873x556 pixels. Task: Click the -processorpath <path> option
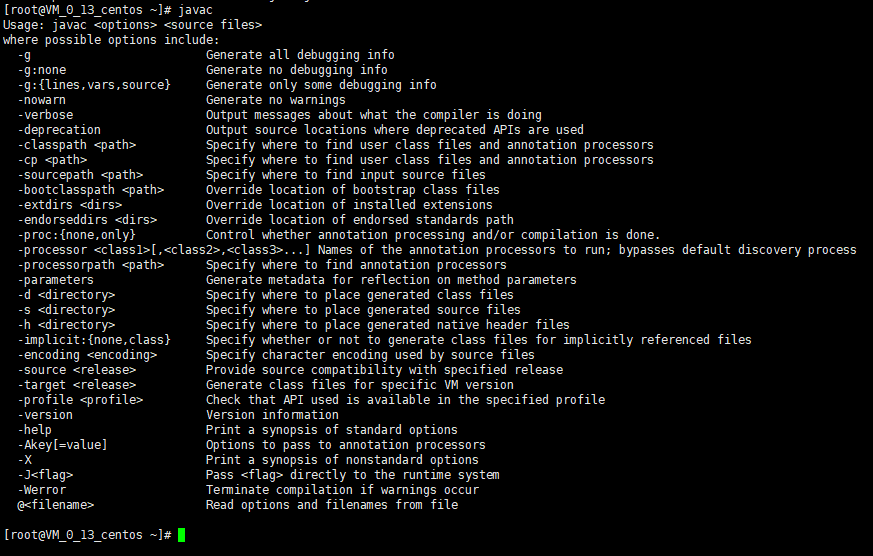point(91,265)
